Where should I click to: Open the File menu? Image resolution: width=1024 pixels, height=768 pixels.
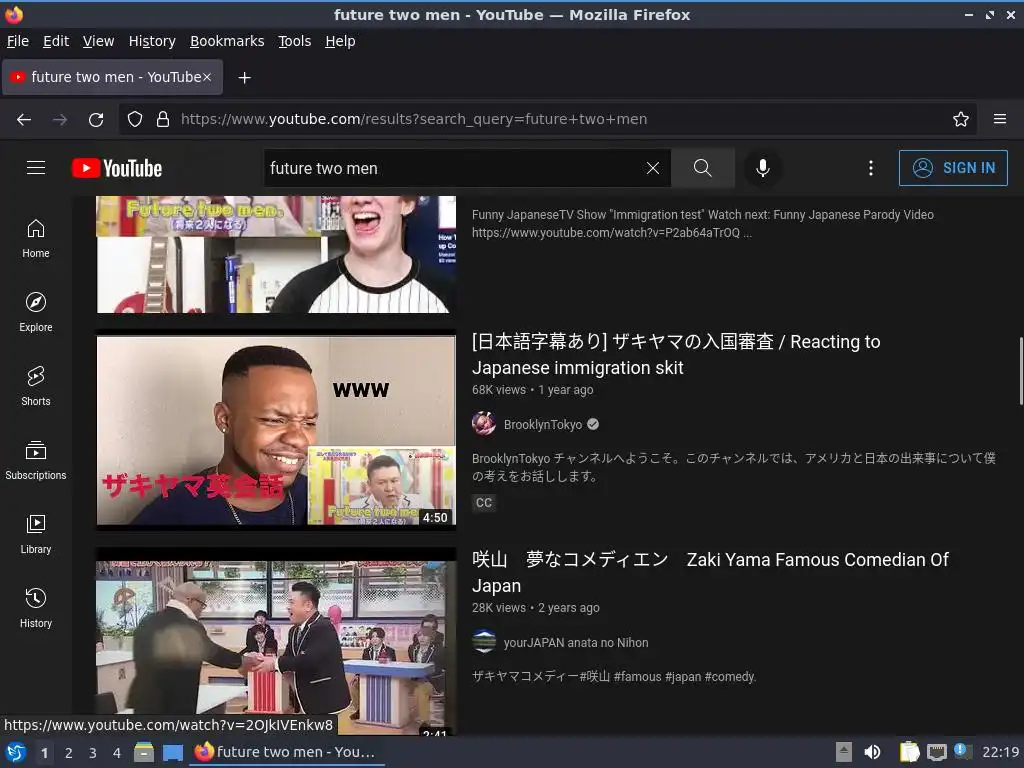(x=18, y=41)
